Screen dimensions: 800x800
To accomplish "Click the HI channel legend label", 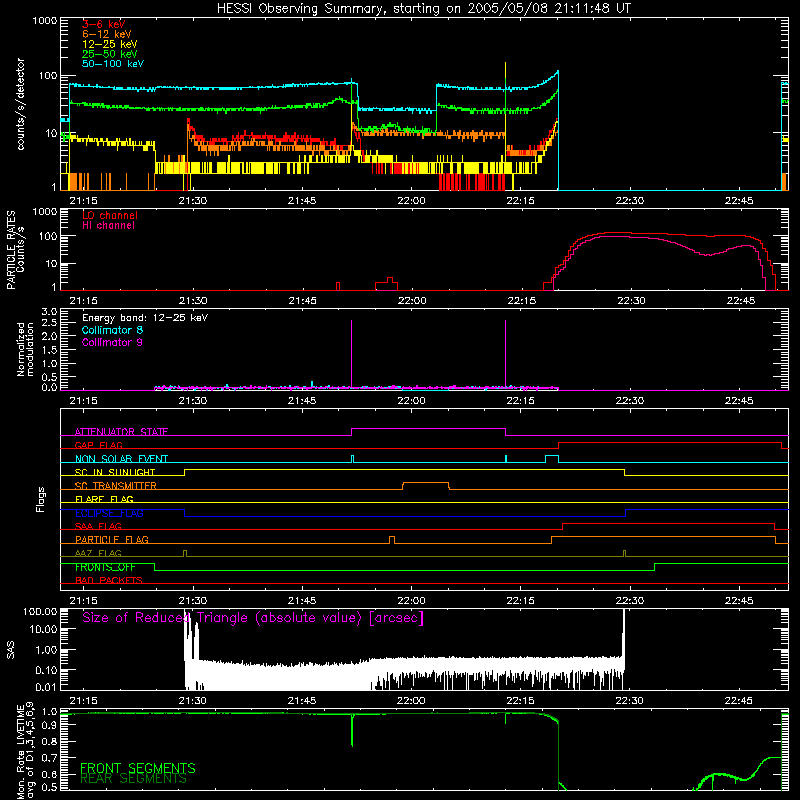I will pyautogui.click(x=108, y=226).
